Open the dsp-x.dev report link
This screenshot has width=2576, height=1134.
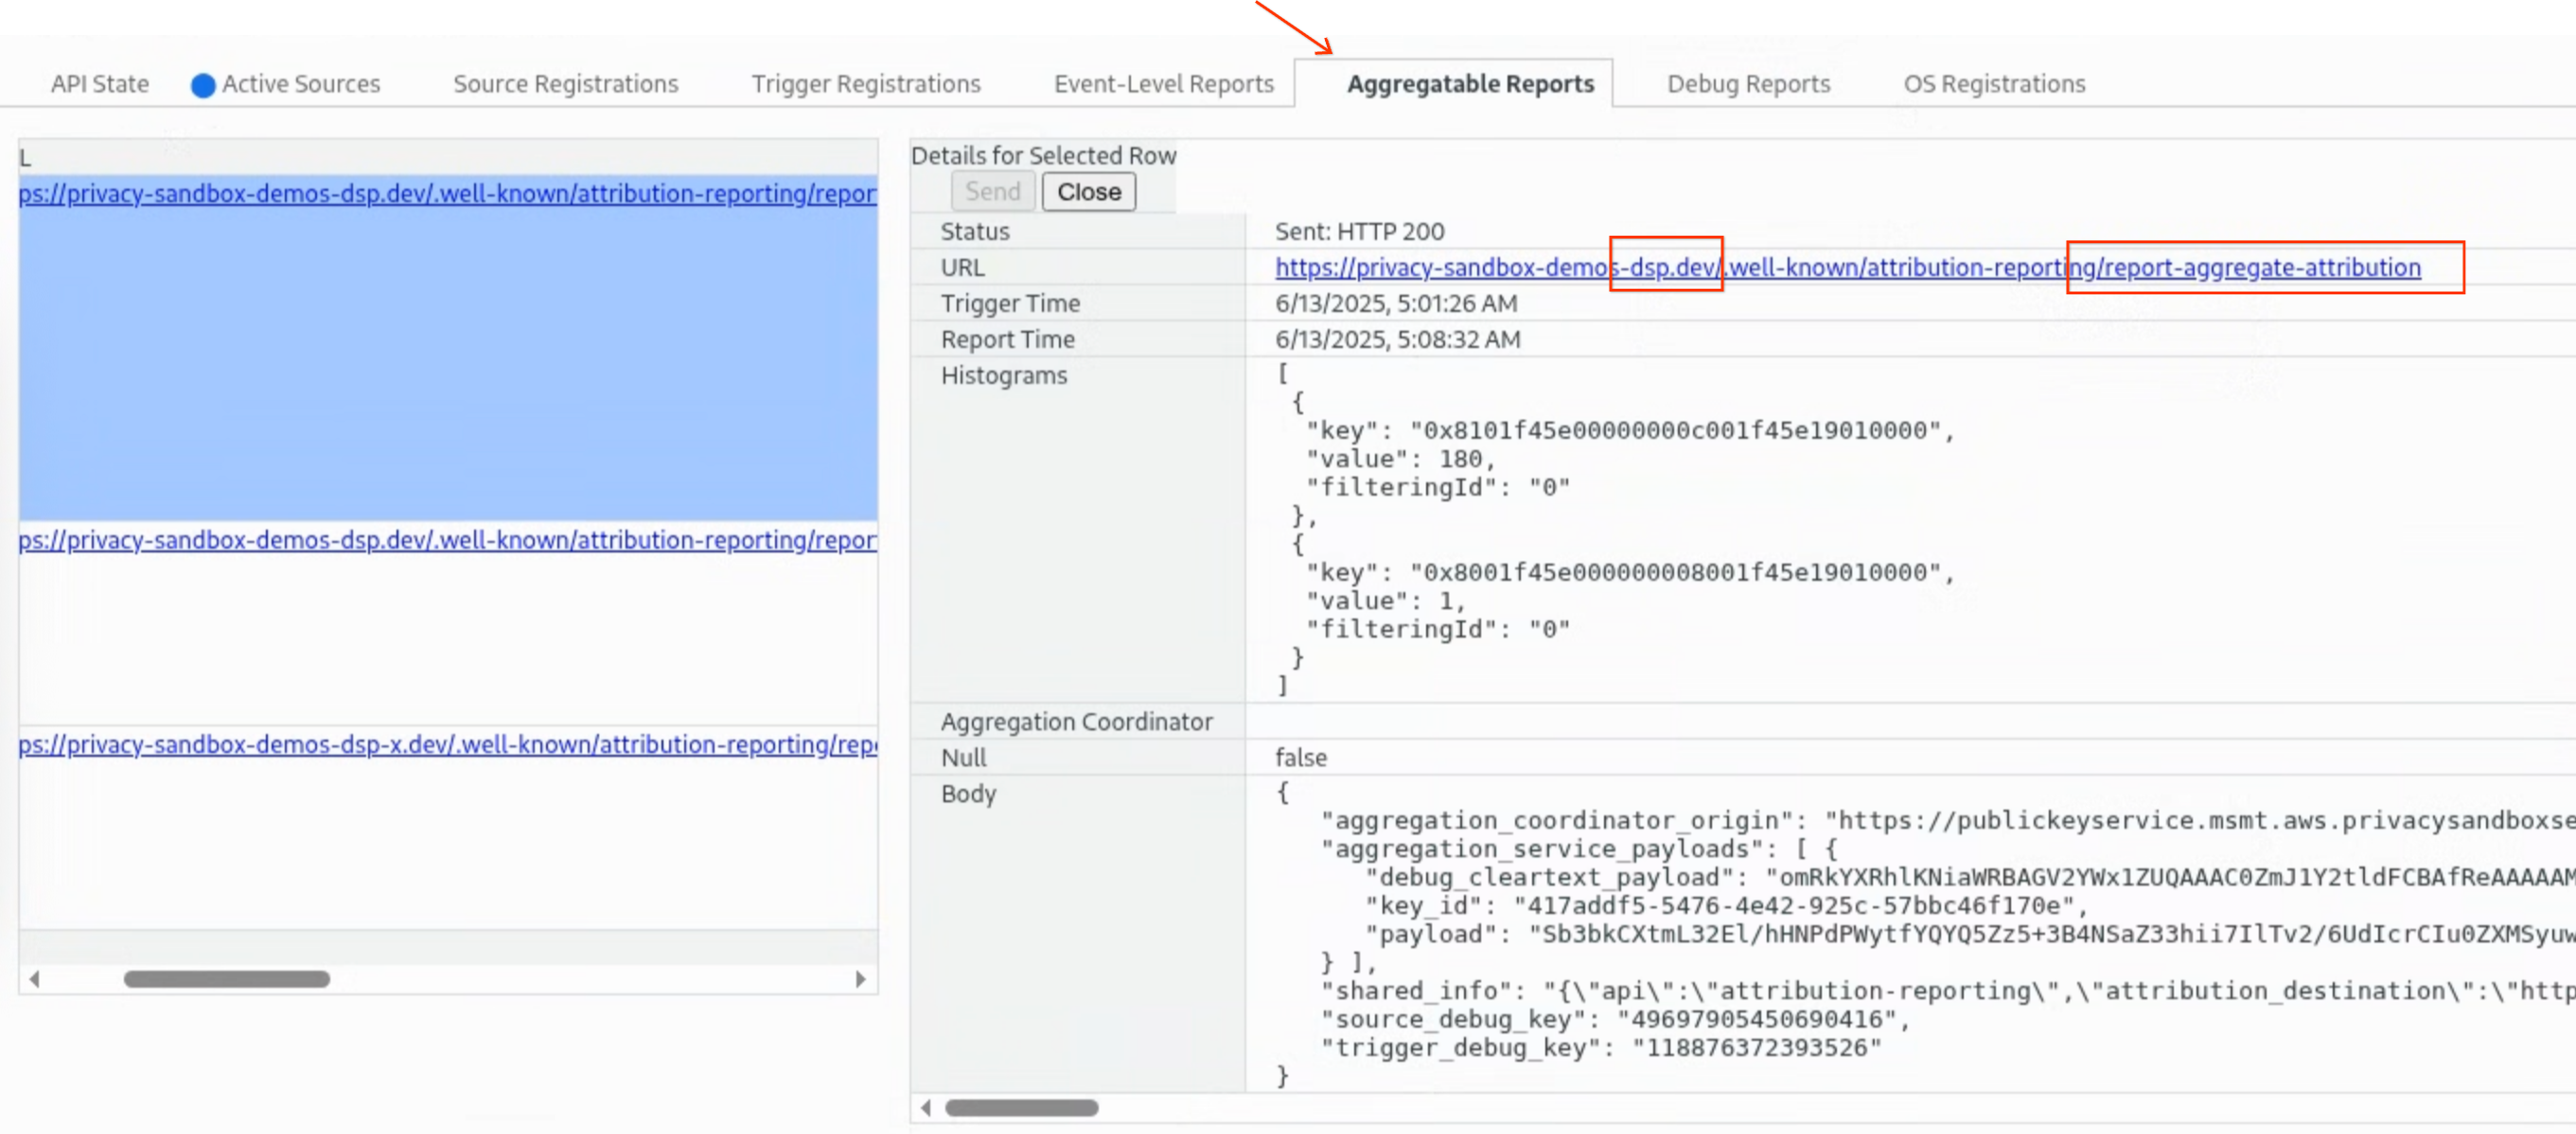[x=447, y=745]
